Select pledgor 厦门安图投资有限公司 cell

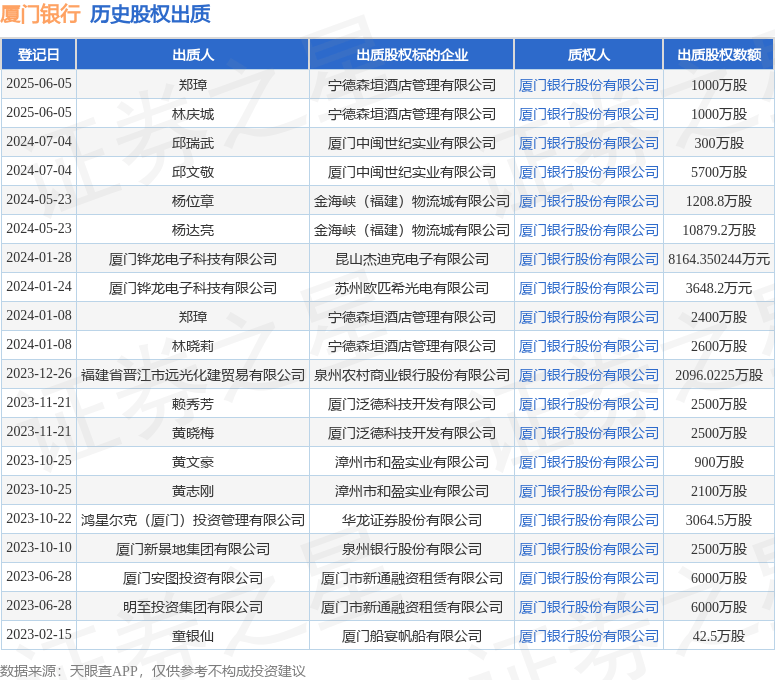point(193,578)
